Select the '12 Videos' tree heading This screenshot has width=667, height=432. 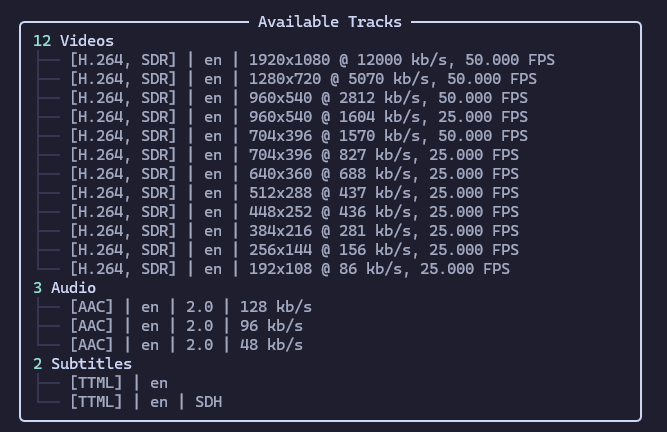tap(73, 41)
